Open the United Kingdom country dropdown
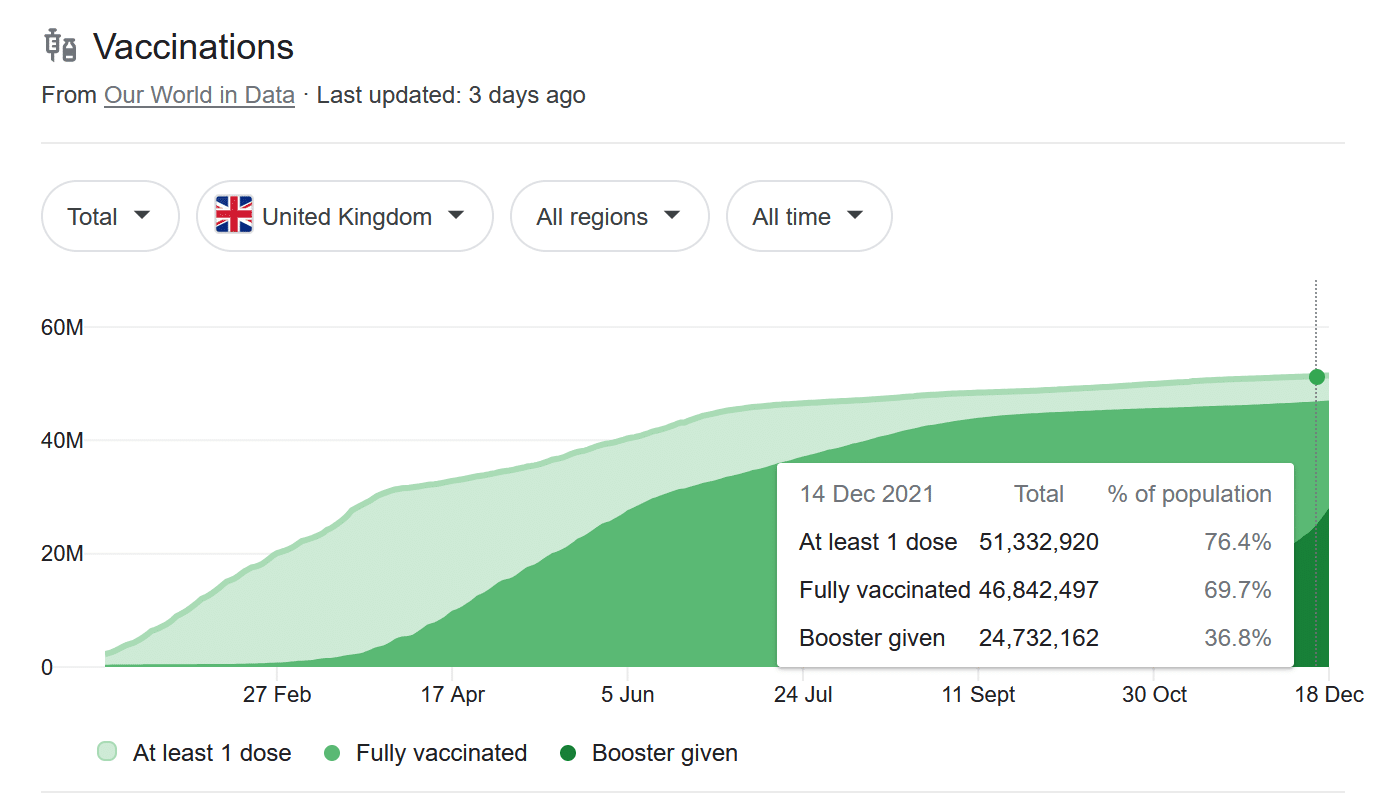The height and width of the screenshot is (795, 1374). [345, 216]
